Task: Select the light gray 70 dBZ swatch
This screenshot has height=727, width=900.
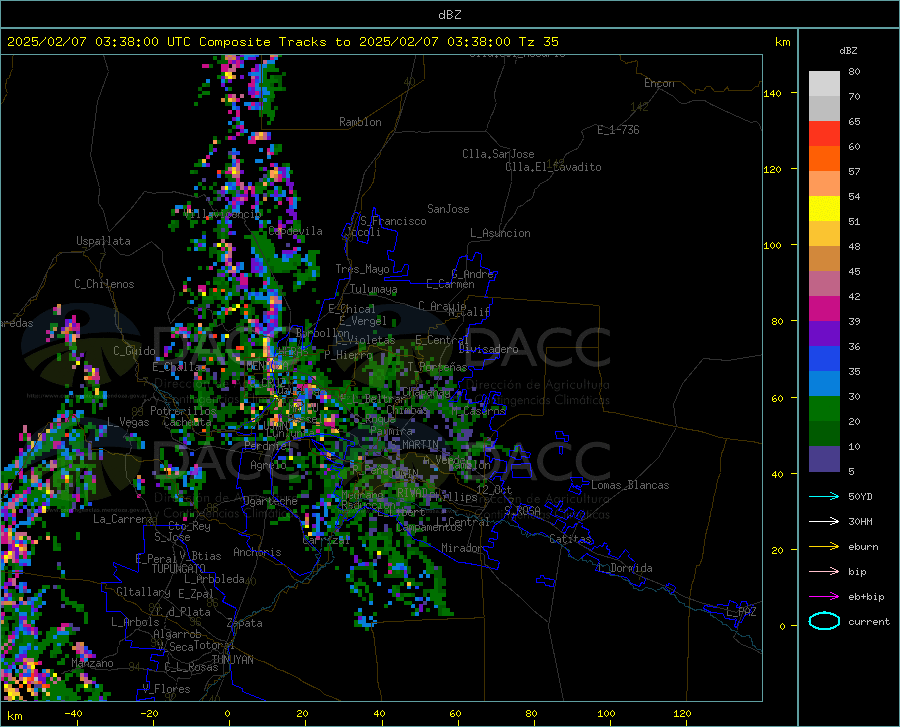Action: coord(824,84)
